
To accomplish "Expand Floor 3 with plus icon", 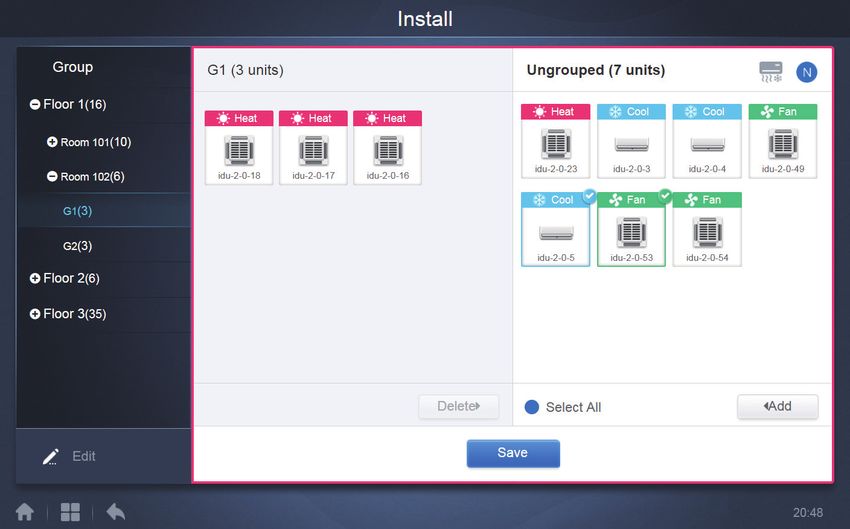I will tap(35, 314).
